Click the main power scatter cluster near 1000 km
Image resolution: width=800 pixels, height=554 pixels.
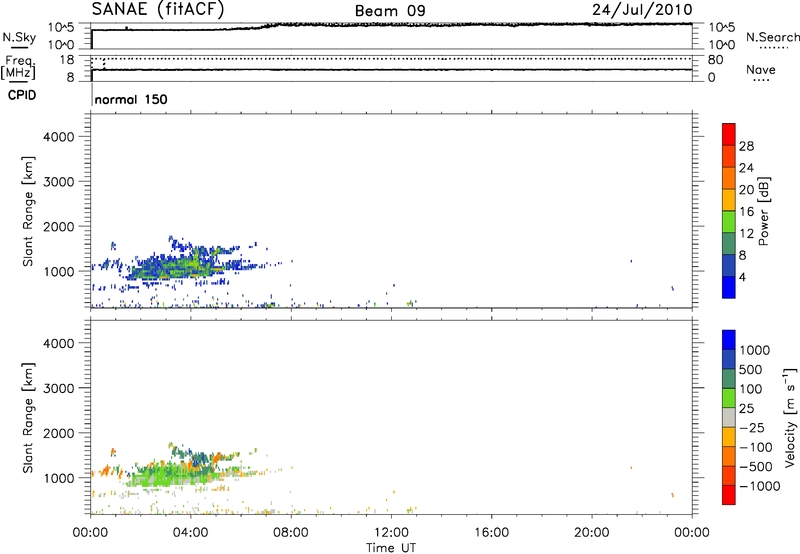176,266
